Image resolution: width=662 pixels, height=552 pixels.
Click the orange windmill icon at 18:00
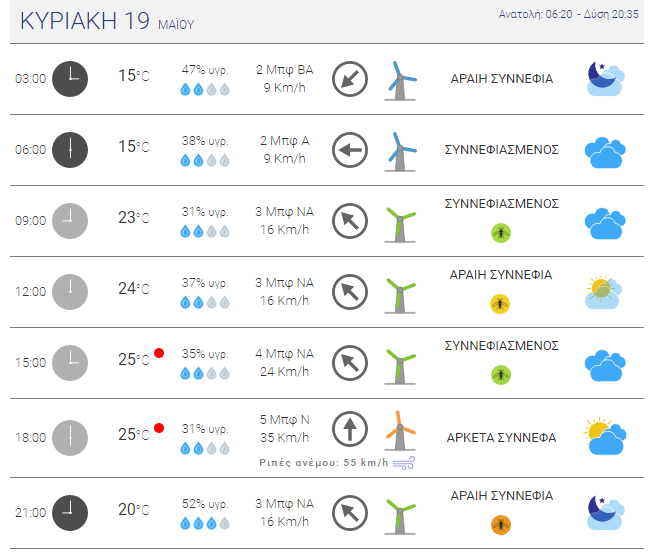pos(400,430)
